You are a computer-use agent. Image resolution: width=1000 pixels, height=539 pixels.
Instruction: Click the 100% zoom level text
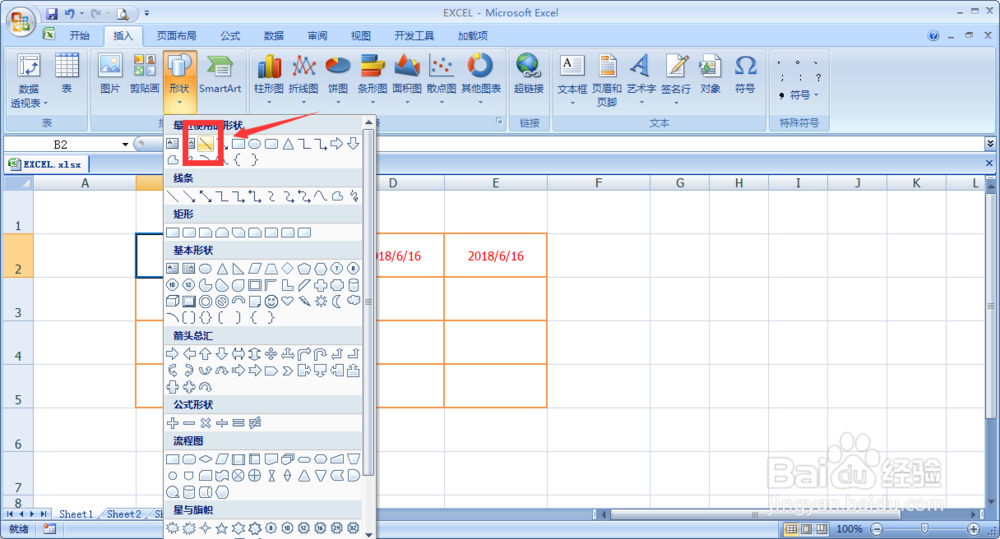click(849, 529)
